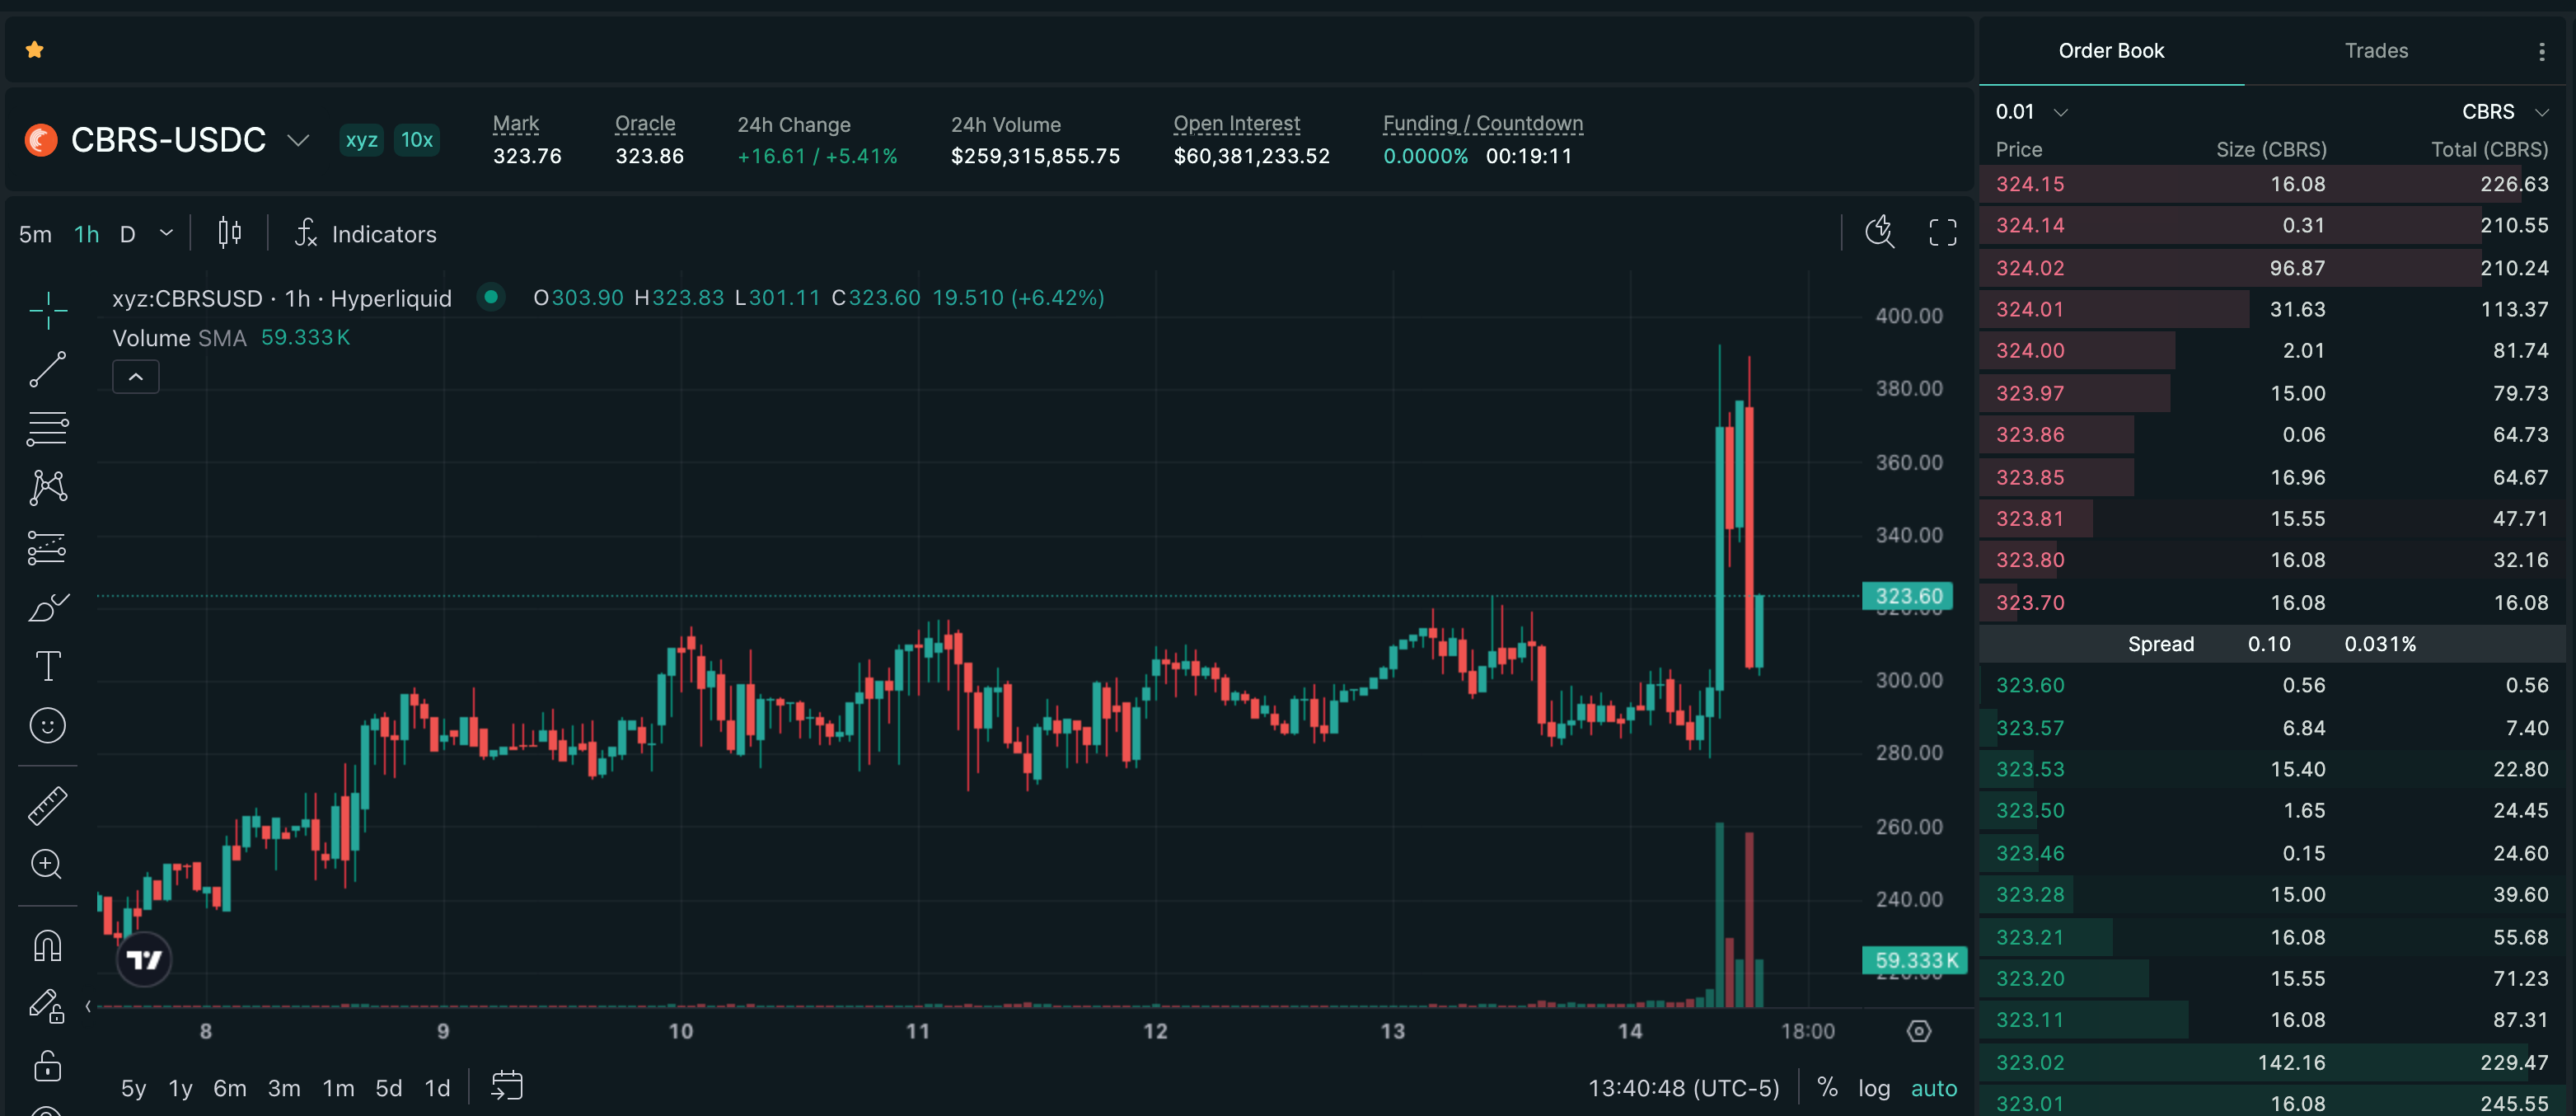Open the CBRS size unit dropdown
This screenshot has width=2576, height=1116.
pos(2504,112)
